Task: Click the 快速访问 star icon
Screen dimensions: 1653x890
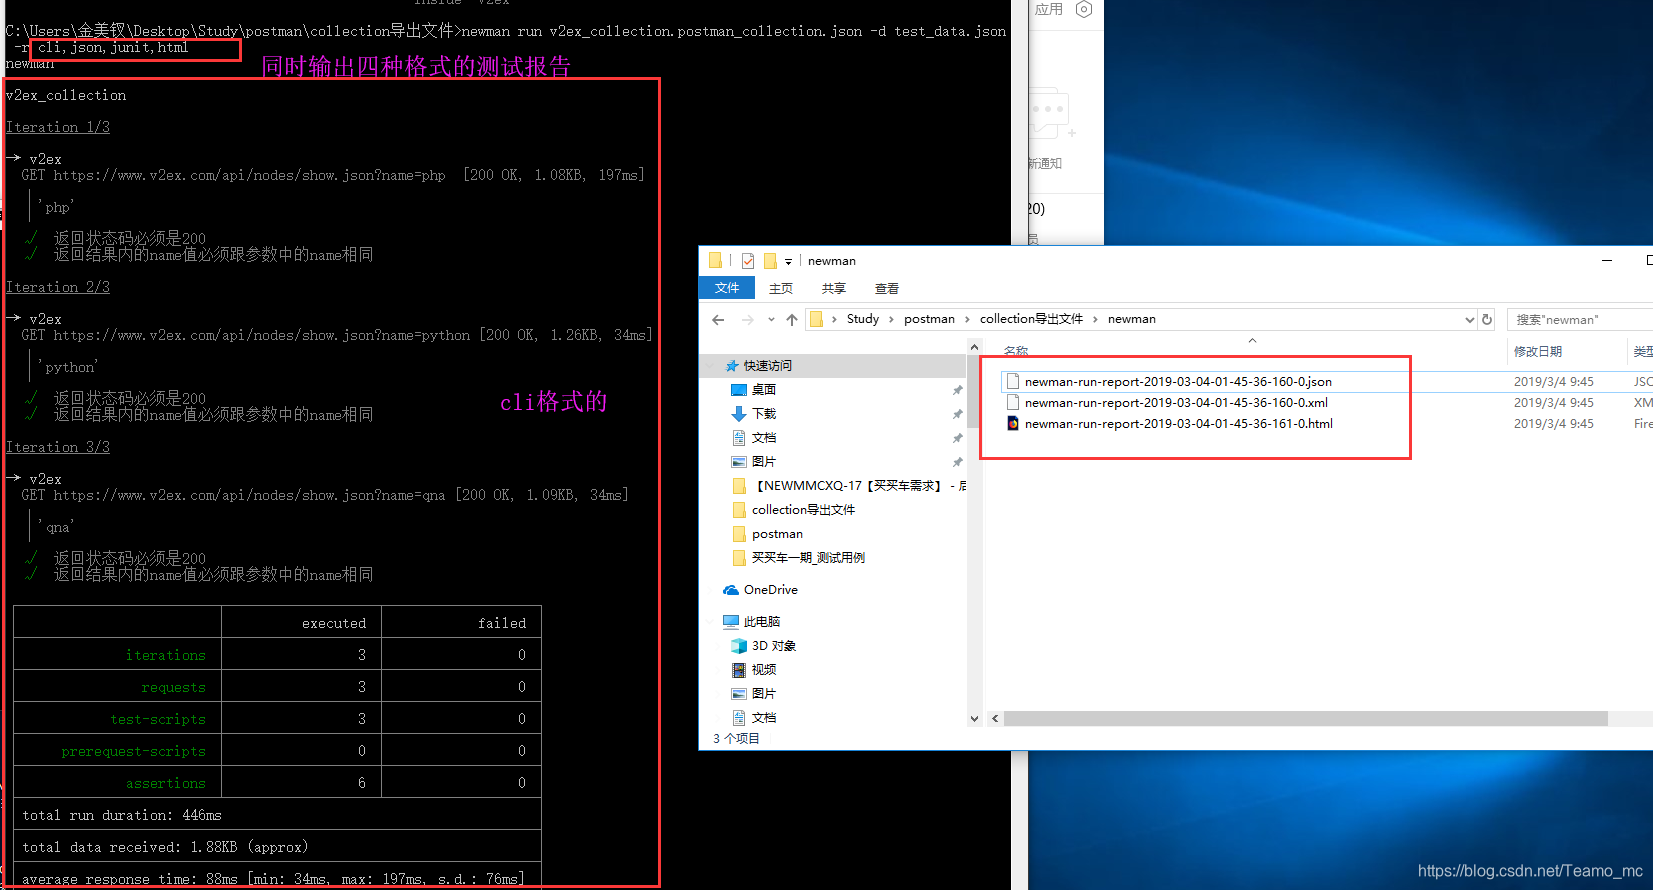Action: [732, 366]
